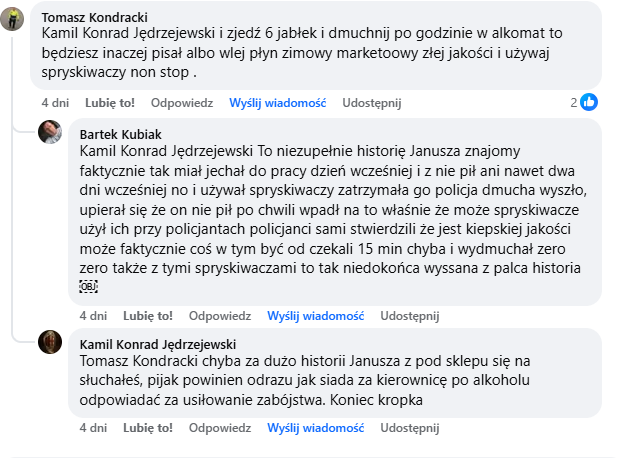Click the bold author name on the bottom comment
Screen dimensions: 623x458
coord(150,343)
